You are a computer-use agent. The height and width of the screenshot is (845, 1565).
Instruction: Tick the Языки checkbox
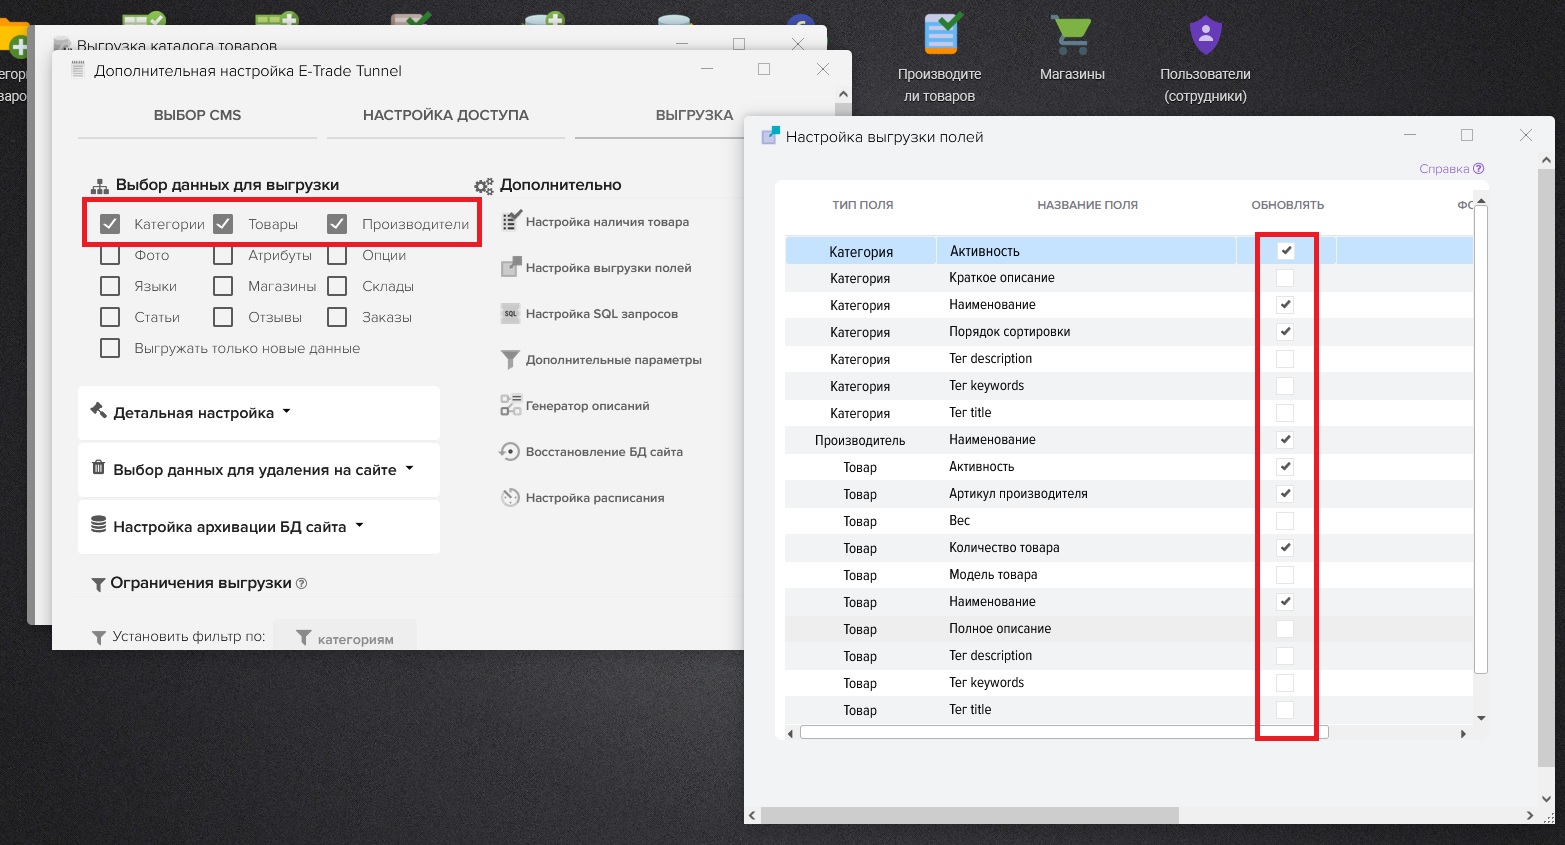tap(110, 286)
